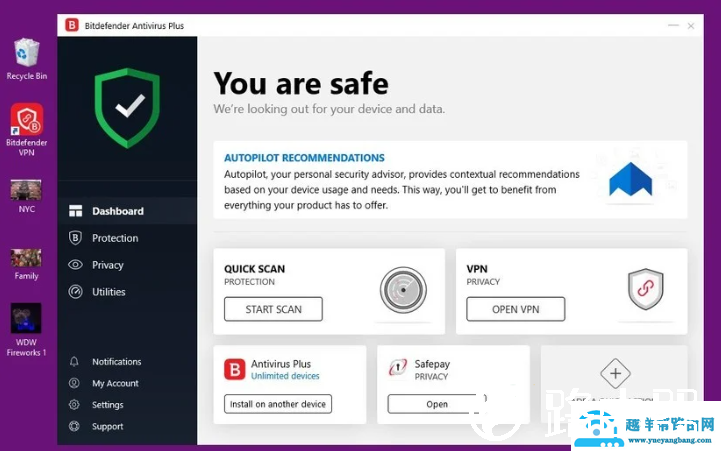The width and height of the screenshot is (721, 451).
Task: Switch to the Utilities section
Action: (x=127, y=291)
